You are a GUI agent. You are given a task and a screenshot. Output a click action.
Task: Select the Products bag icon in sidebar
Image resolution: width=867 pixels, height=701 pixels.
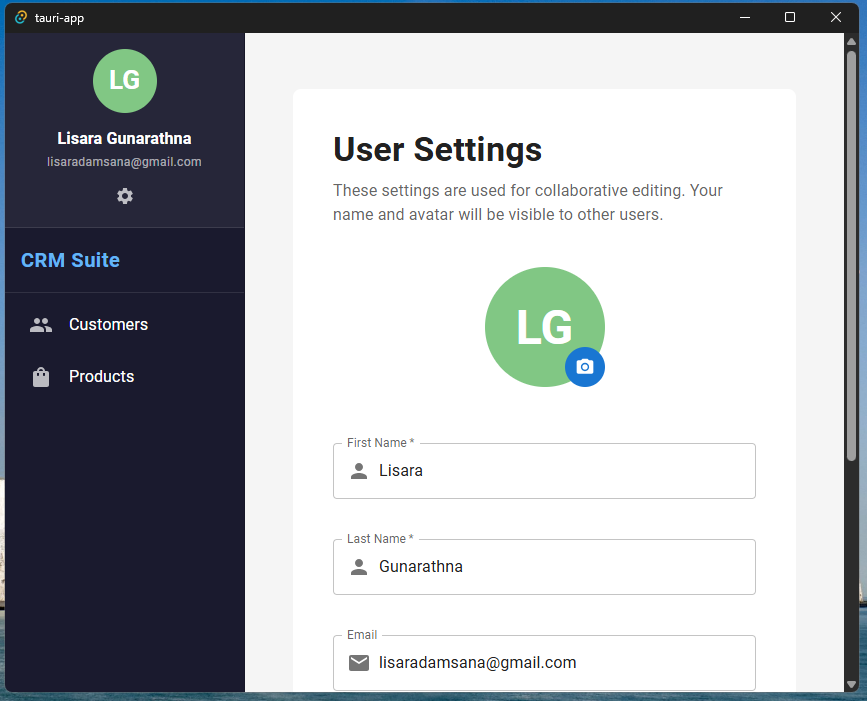tap(40, 376)
